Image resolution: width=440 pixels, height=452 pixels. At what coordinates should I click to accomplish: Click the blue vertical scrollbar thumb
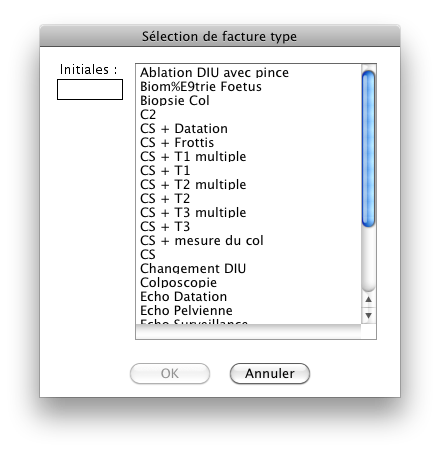click(368, 149)
